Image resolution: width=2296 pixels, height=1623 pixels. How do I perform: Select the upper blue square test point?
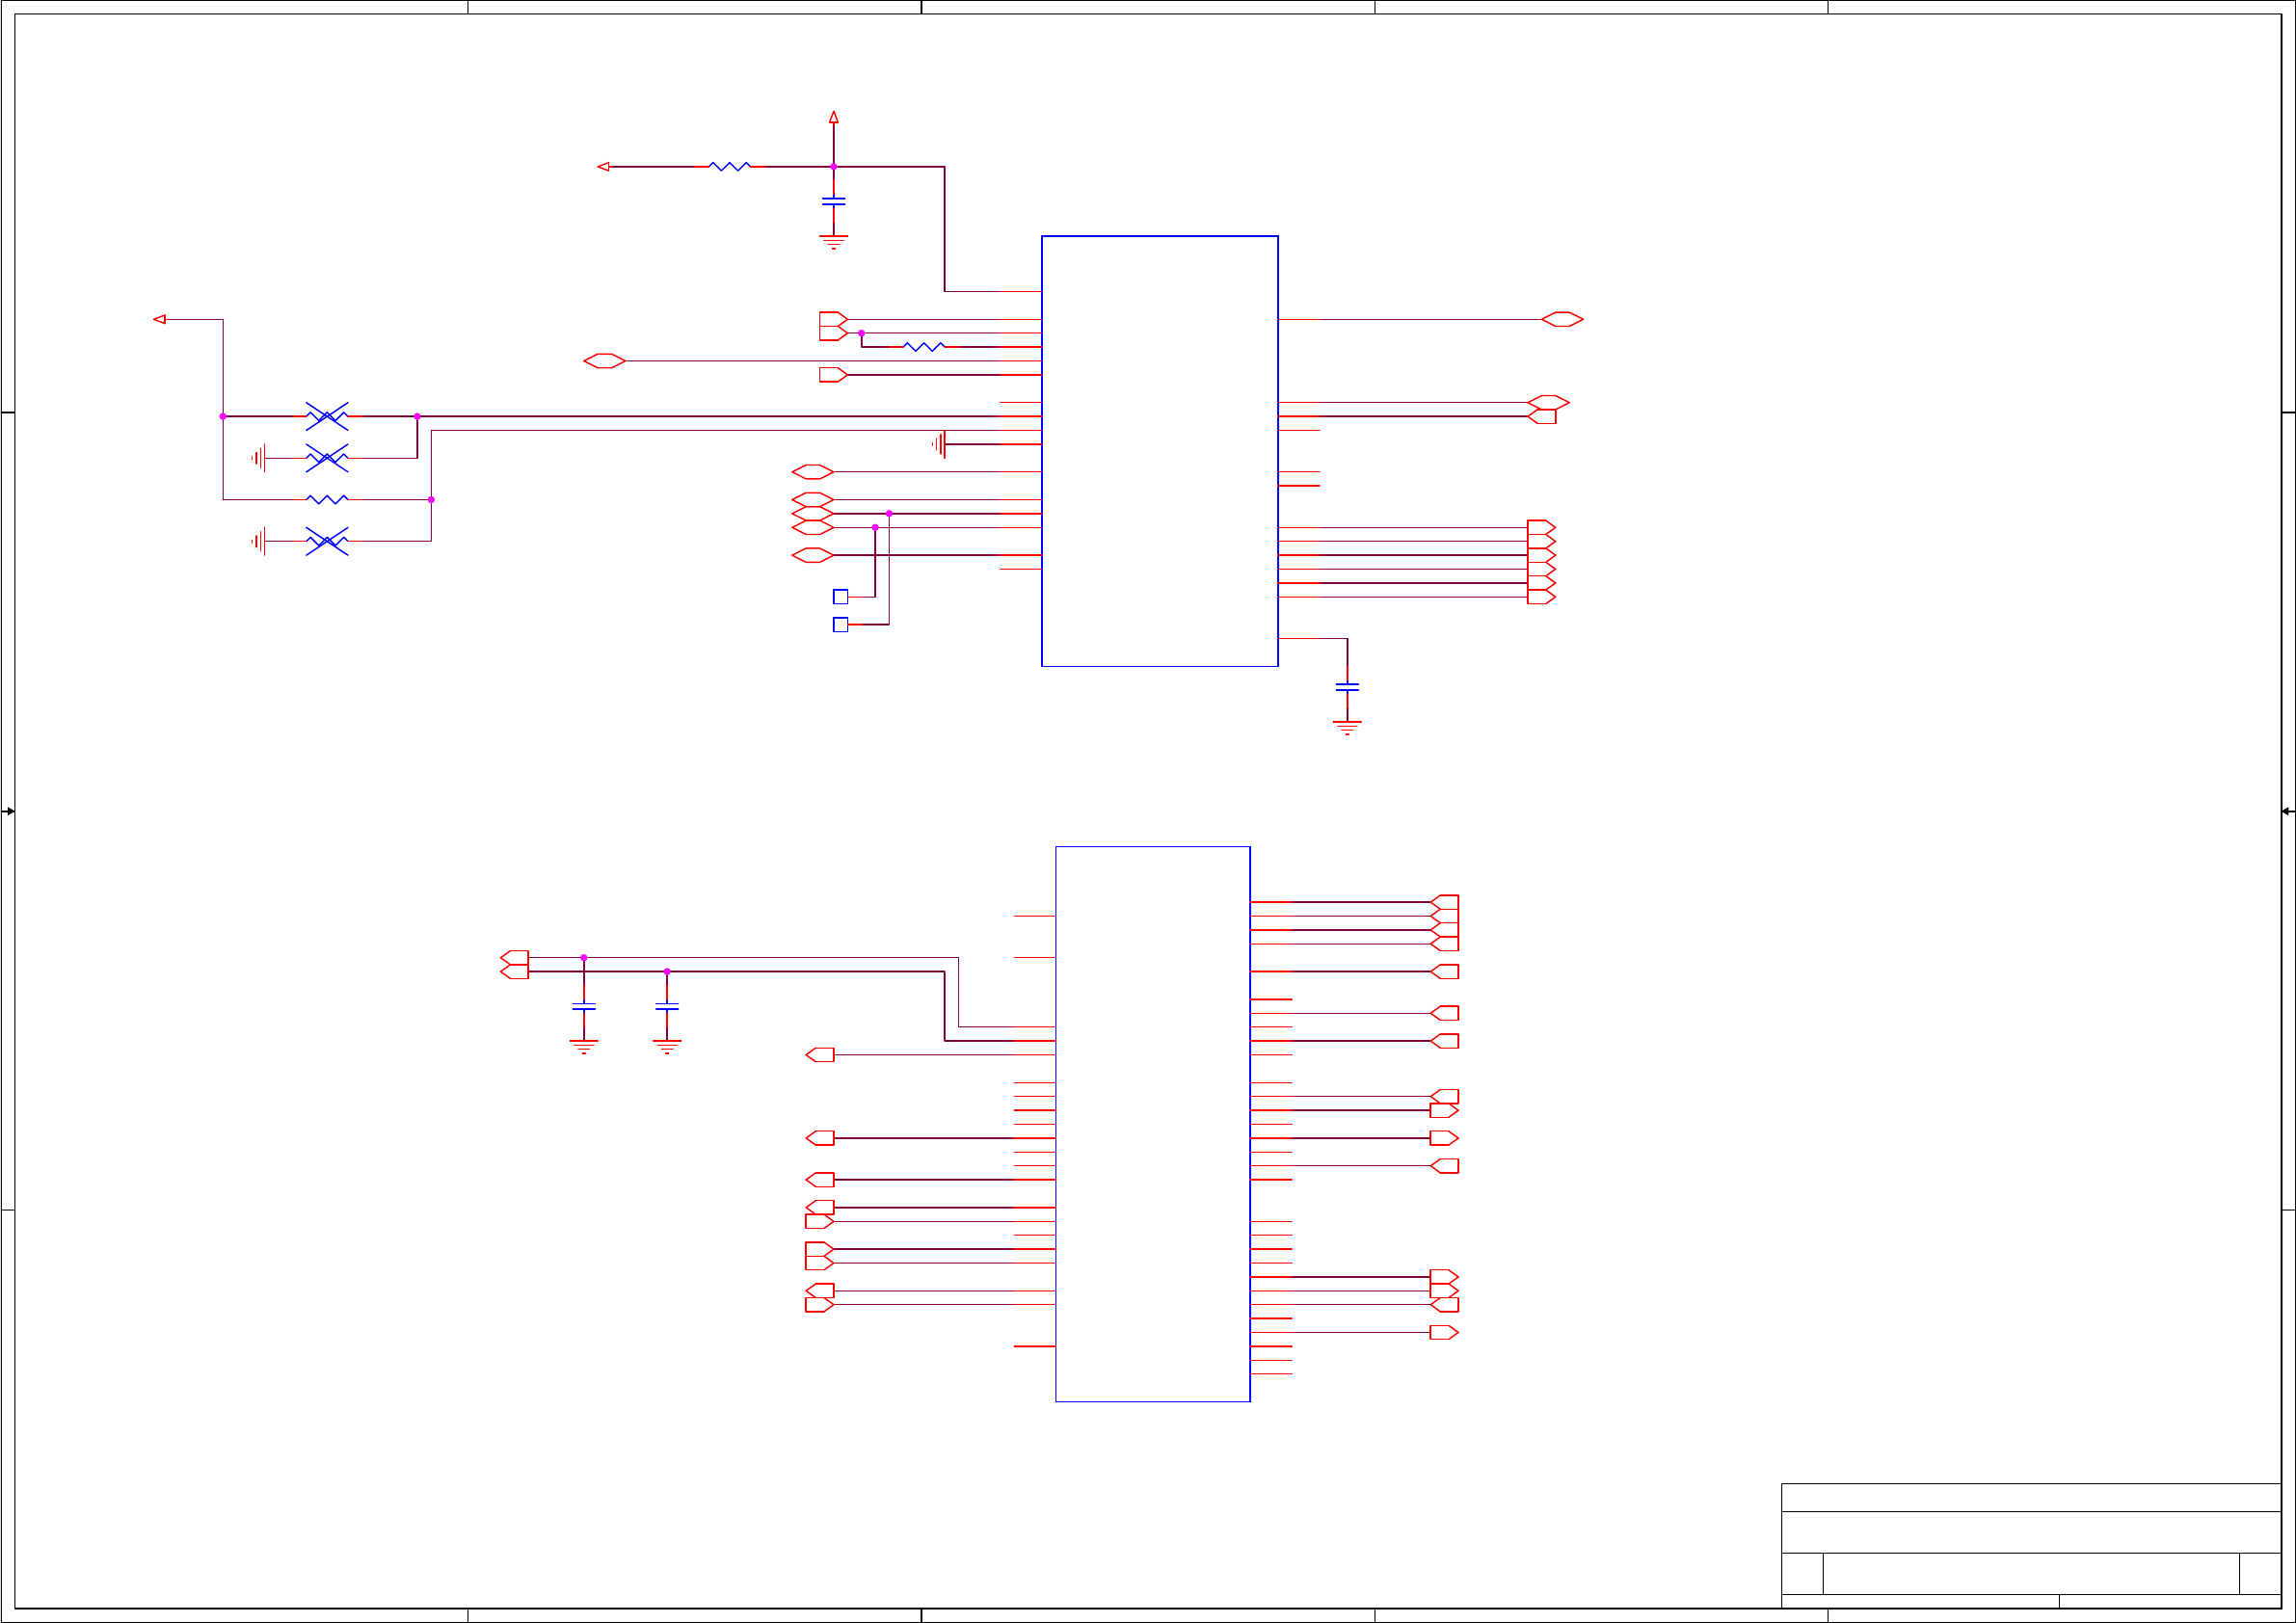click(x=840, y=597)
